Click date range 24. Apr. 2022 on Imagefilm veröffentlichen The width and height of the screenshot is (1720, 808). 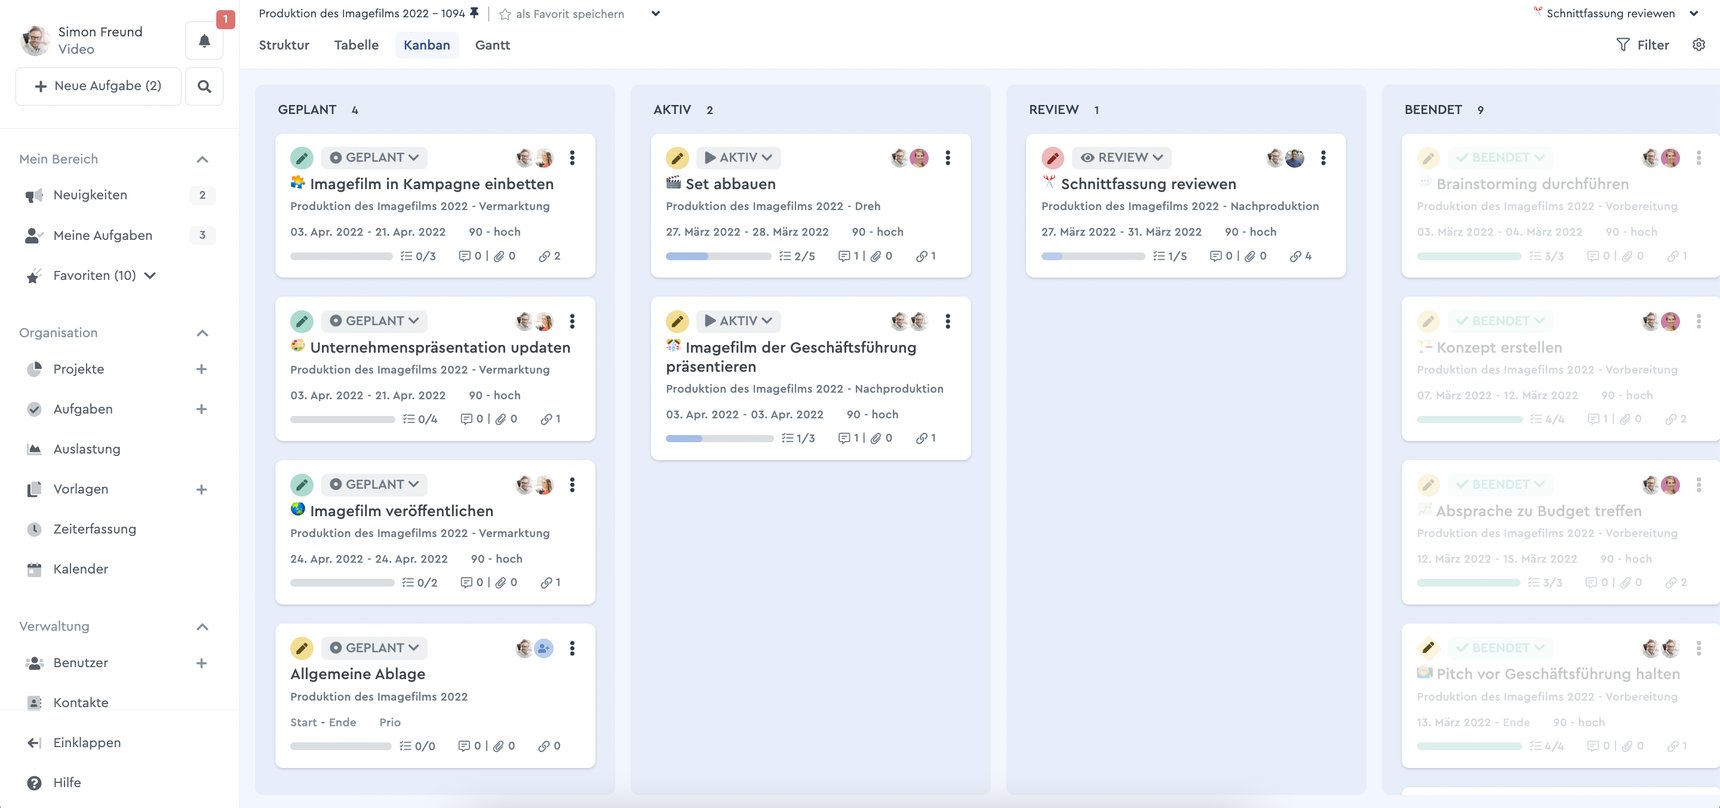[x=369, y=559]
